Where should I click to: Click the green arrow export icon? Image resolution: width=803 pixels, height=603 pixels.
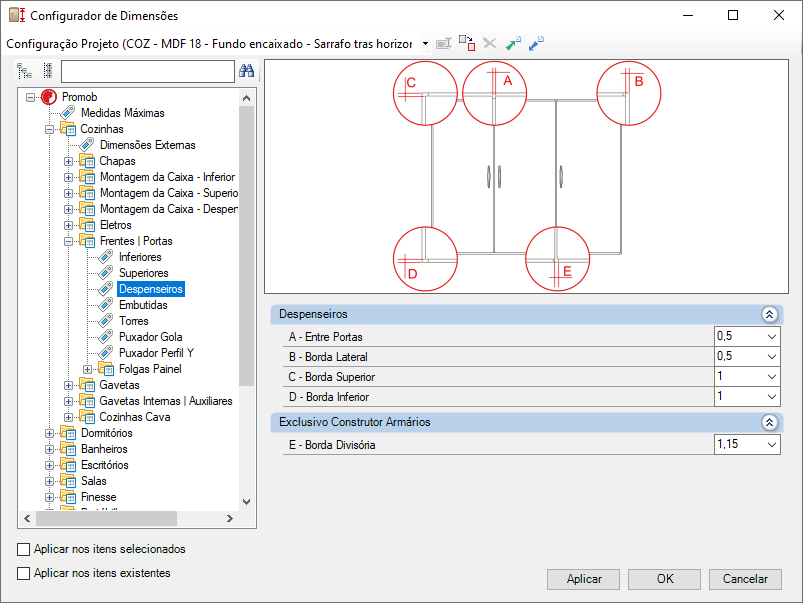[513, 44]
